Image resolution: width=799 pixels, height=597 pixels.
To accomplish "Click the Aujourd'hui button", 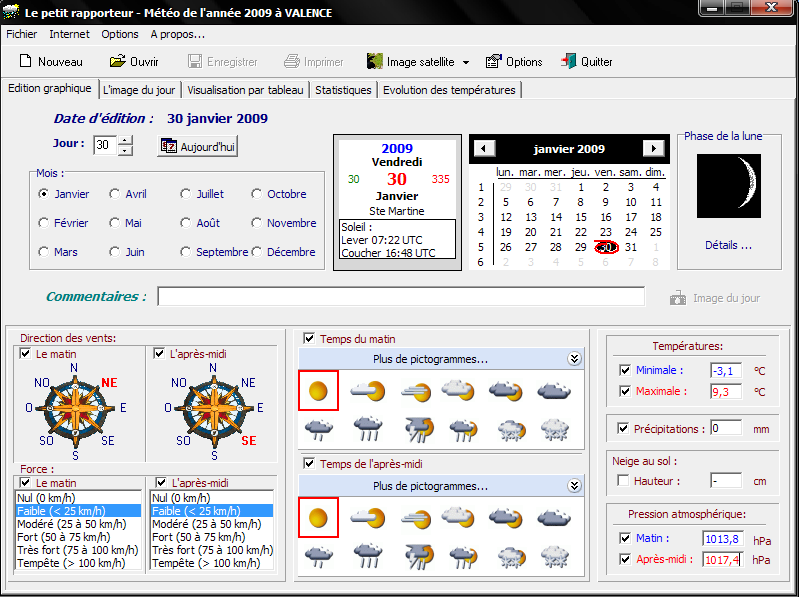I will click(198, 146).
